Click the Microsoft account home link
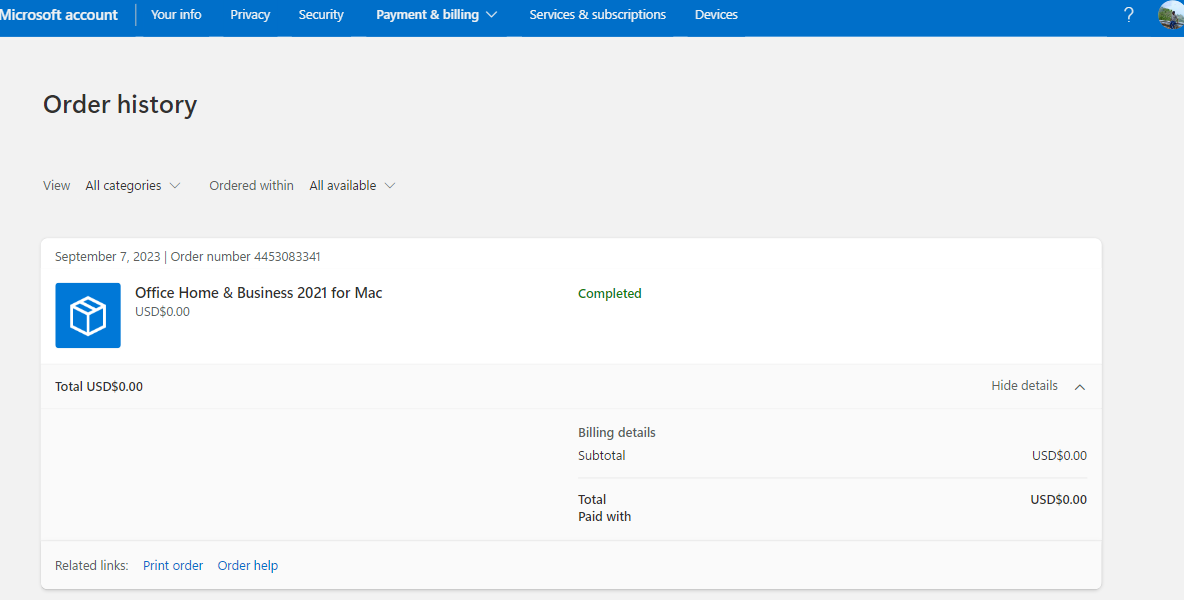 pyautogui.click(x=59, y=15)
